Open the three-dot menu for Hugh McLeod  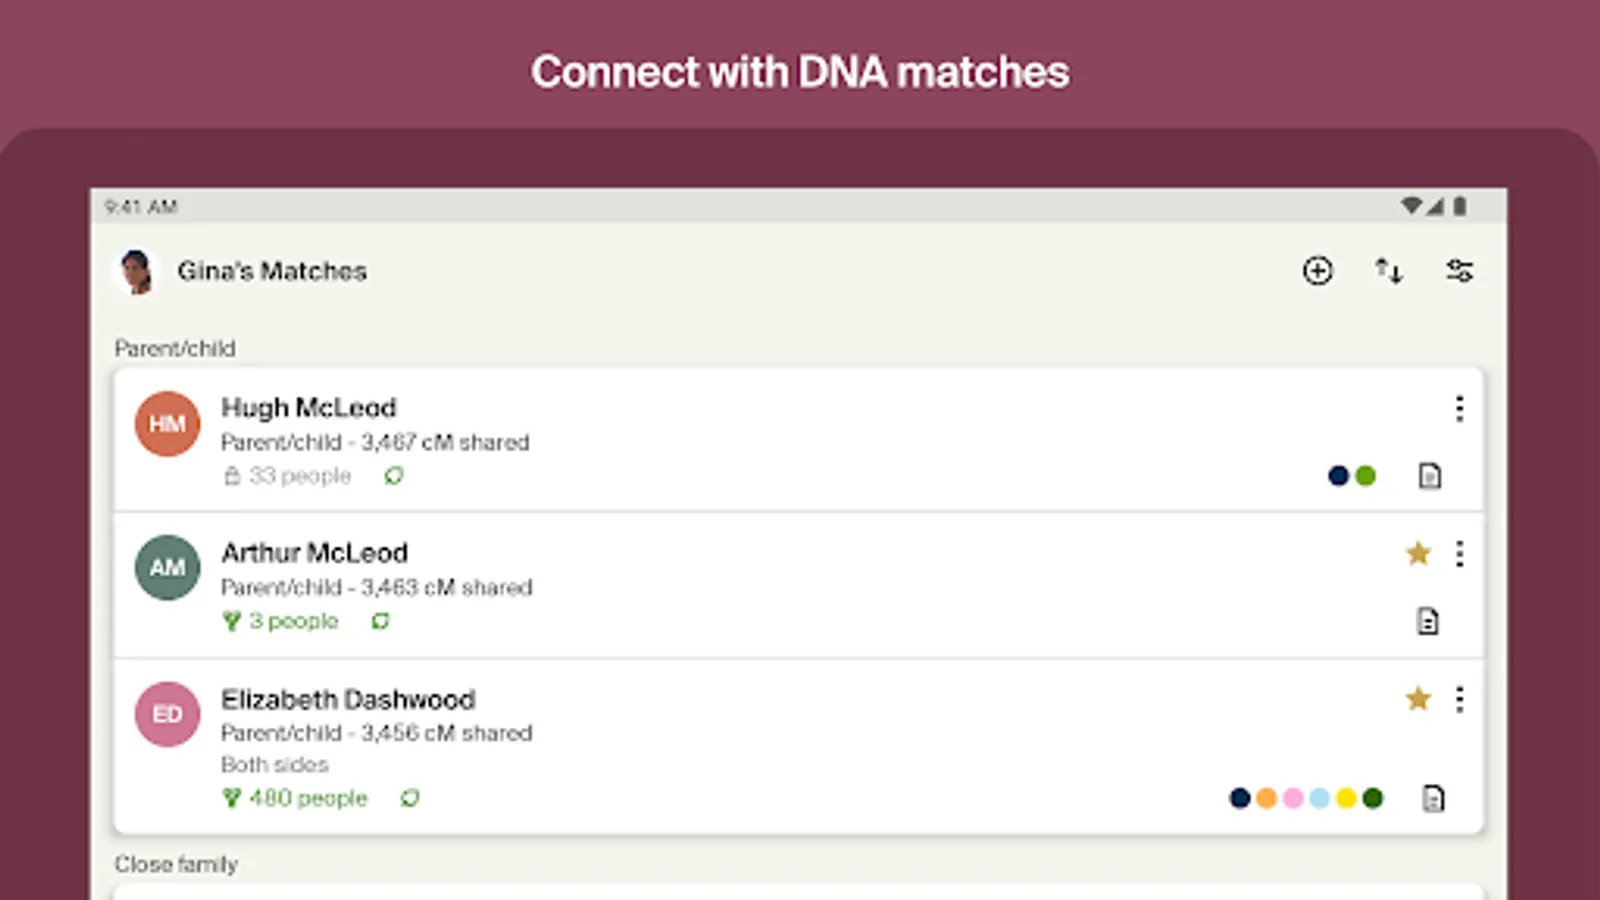point(1460,408)
